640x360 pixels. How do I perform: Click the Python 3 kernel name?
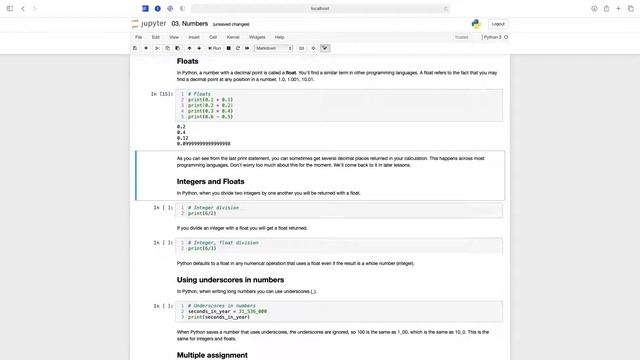click(492, 37)
